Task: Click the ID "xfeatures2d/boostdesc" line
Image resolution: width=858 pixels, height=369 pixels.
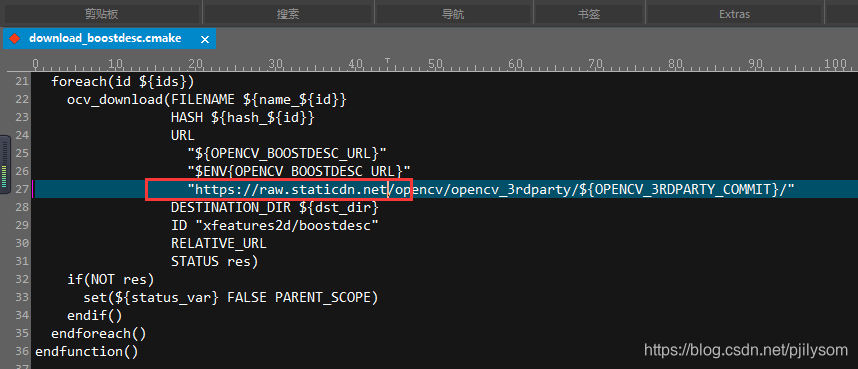Action: pyautogui.click(x=275, y=226)
